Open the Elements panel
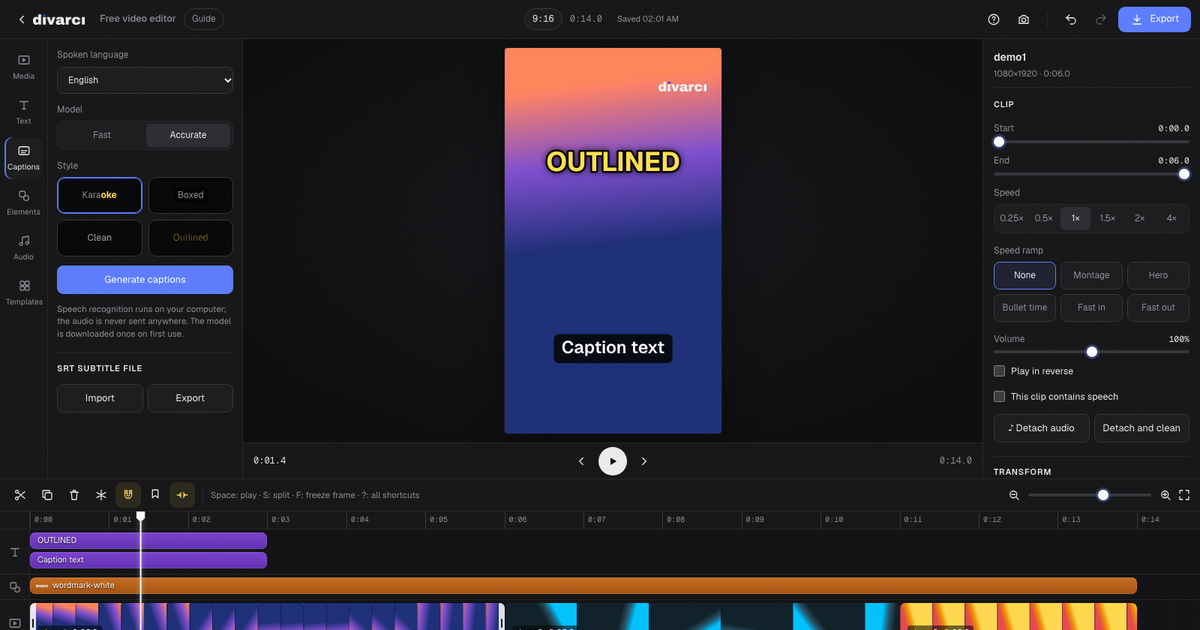Viewport: 1200px width, 630px height. click(24, 203)
